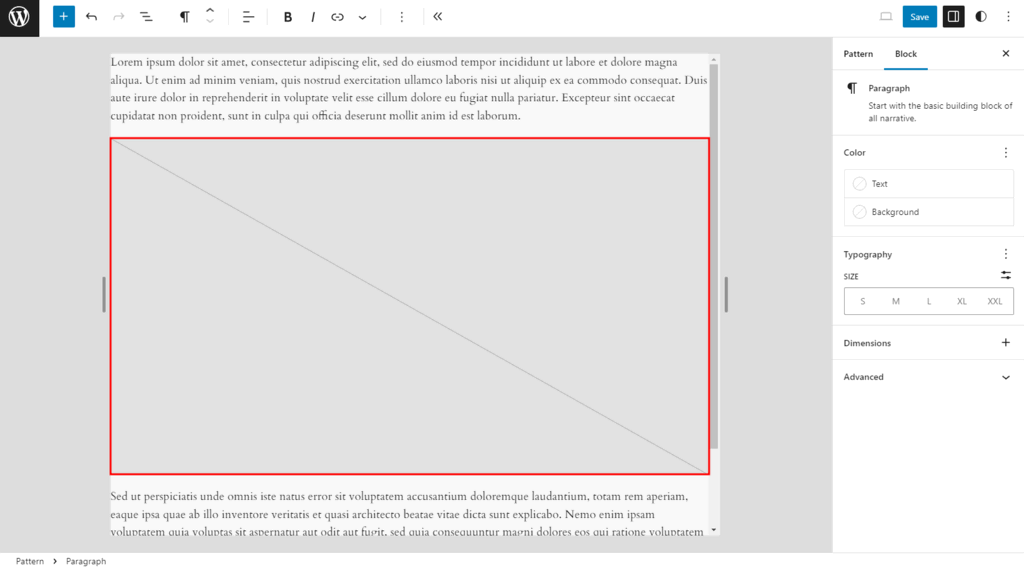Open the document overview list view
The width and height of the screenshot is (1024, 568).
tap(146, 17)
